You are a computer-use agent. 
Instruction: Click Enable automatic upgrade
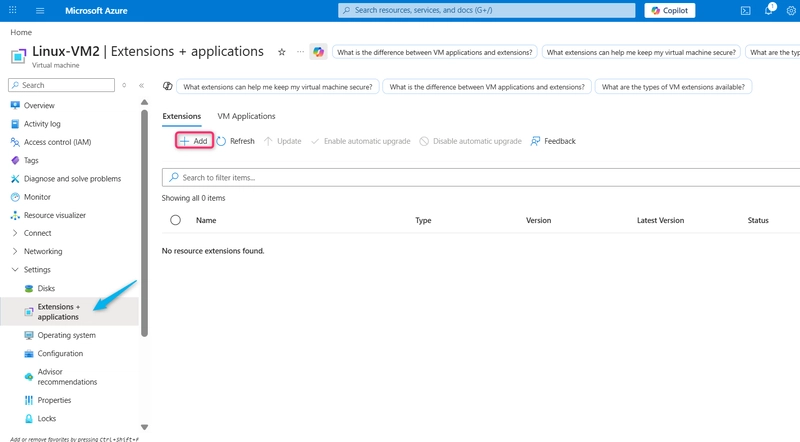(x=360, y=141)
